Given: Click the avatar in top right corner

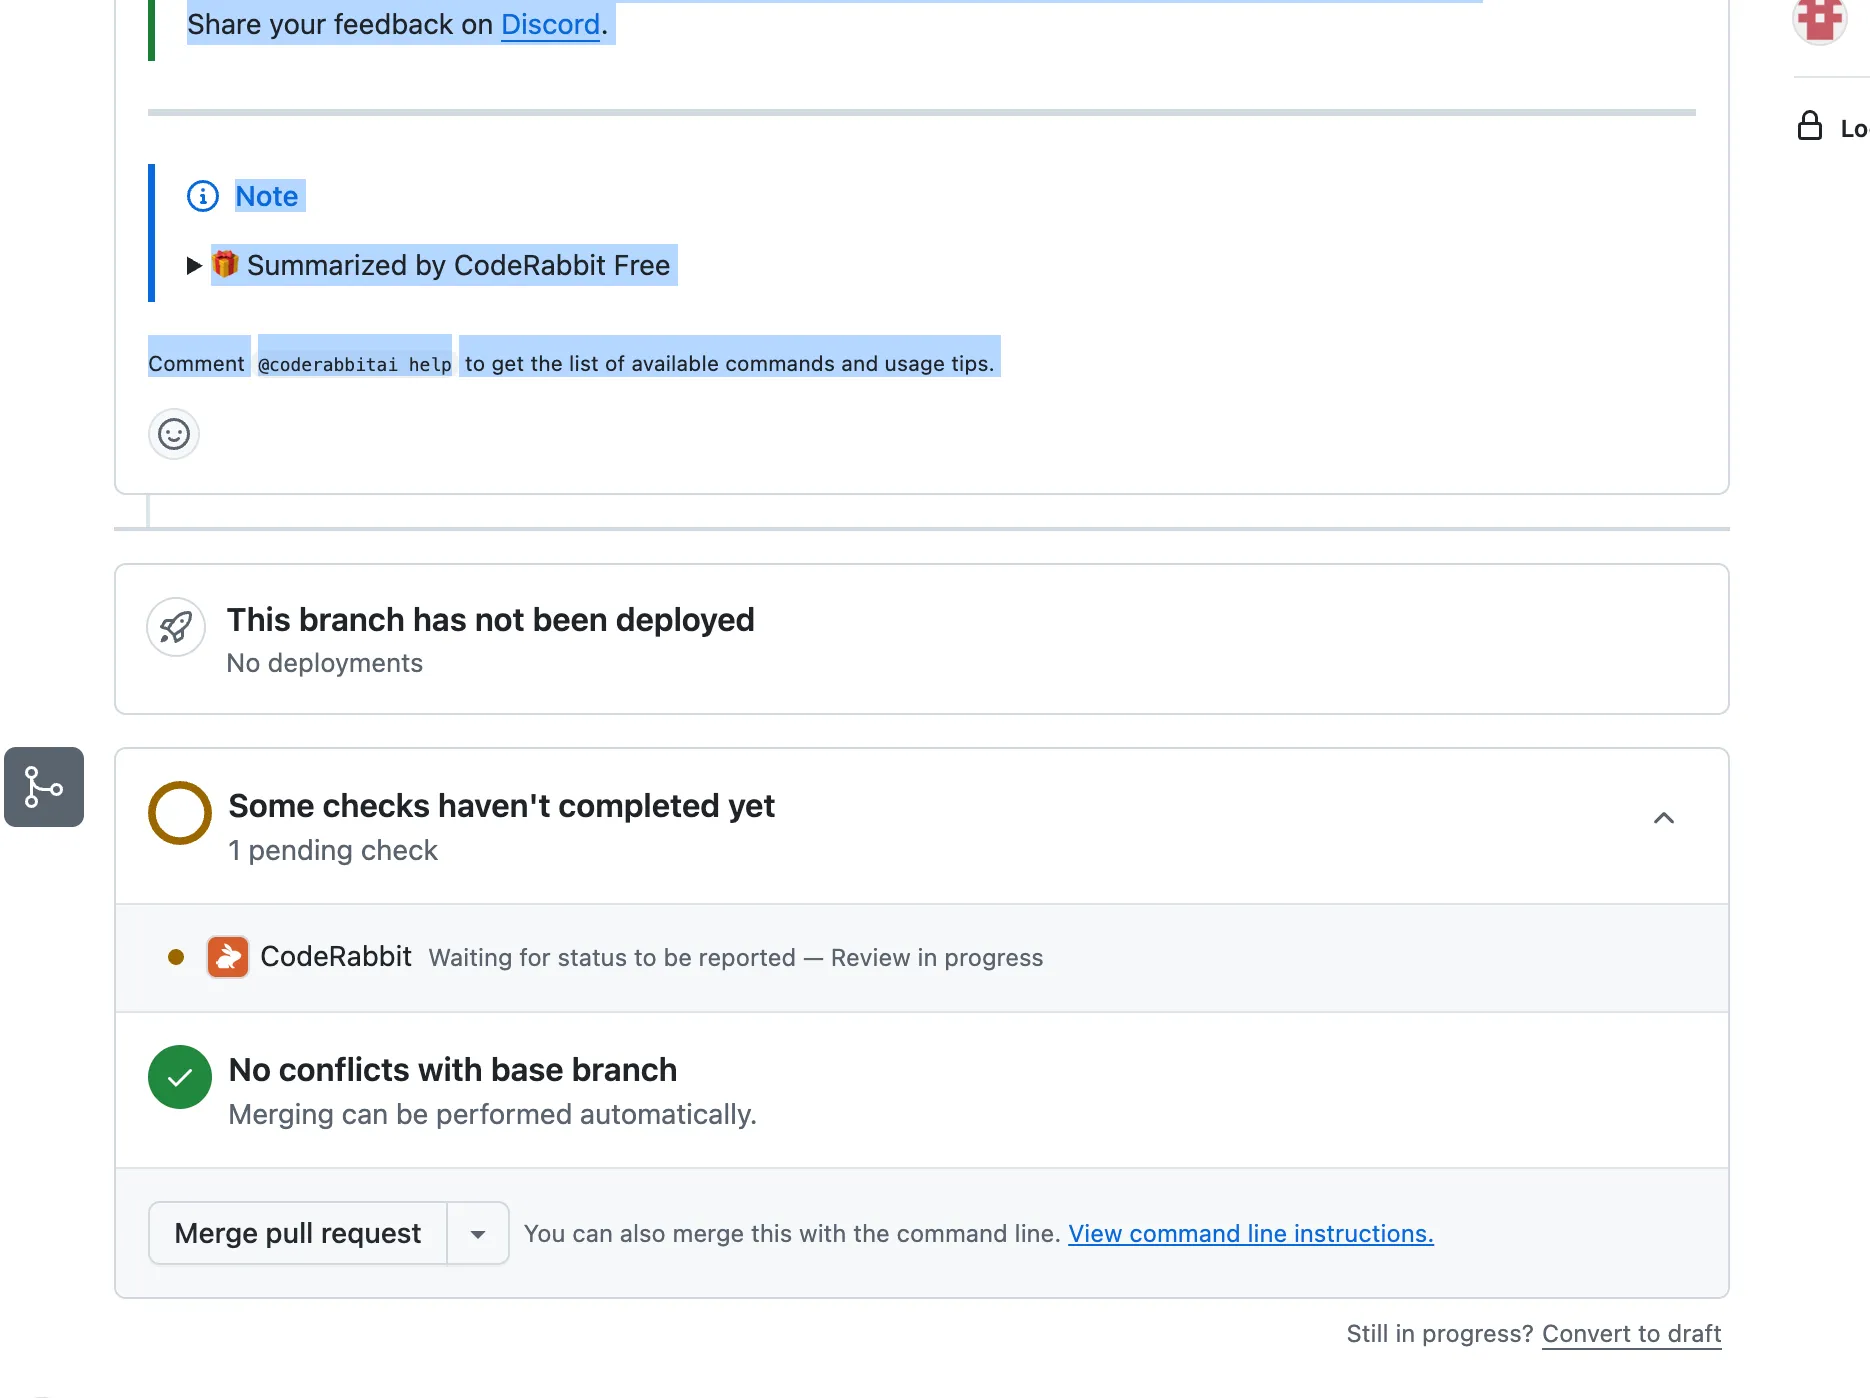Looking at the screenshot, I should (1819, 19).
